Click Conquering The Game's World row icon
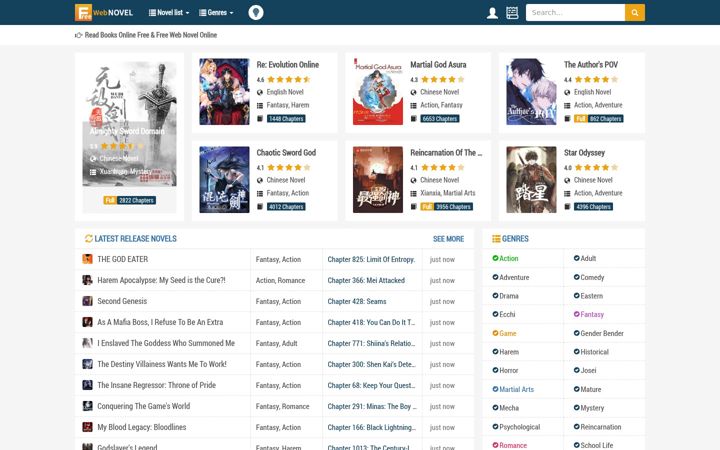The image size is (720, 450). click(x=87, y=406)
